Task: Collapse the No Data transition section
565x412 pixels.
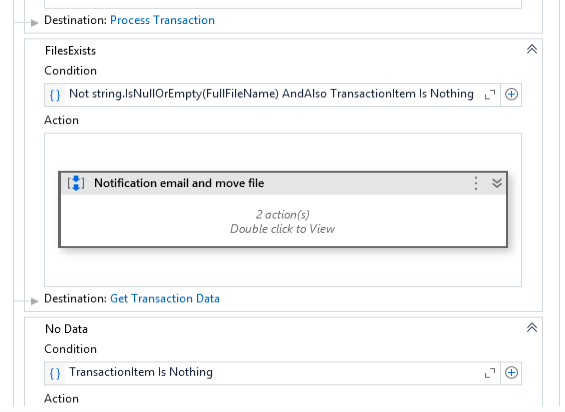Action: pos(532,328)
